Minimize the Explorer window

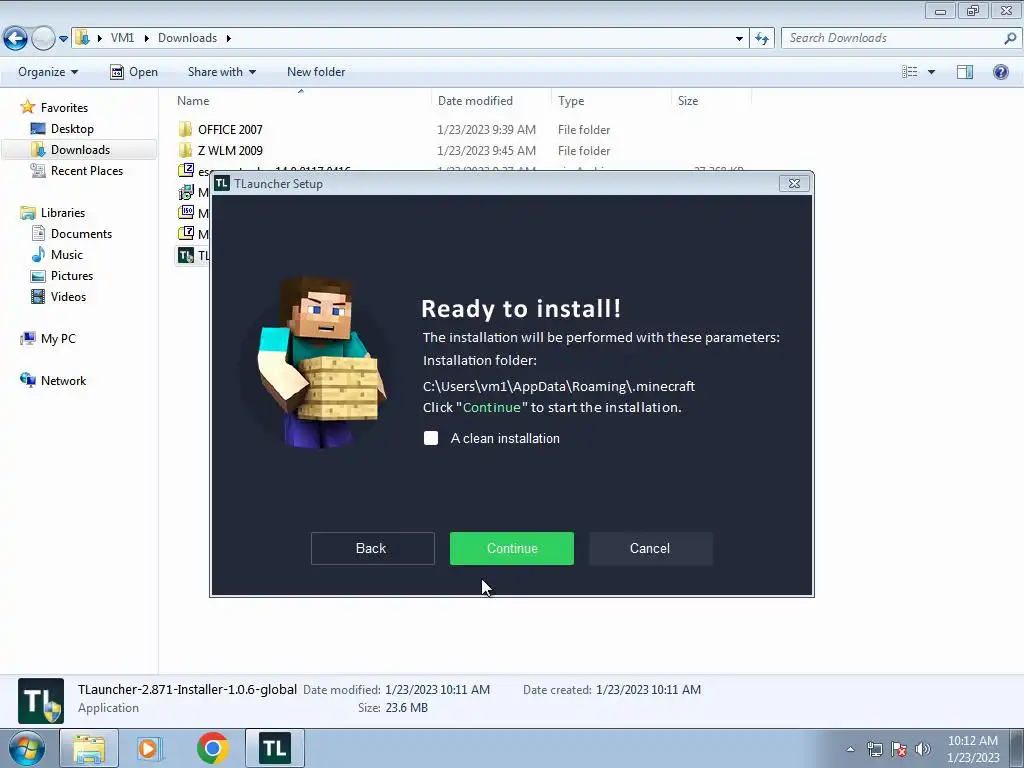940,10
